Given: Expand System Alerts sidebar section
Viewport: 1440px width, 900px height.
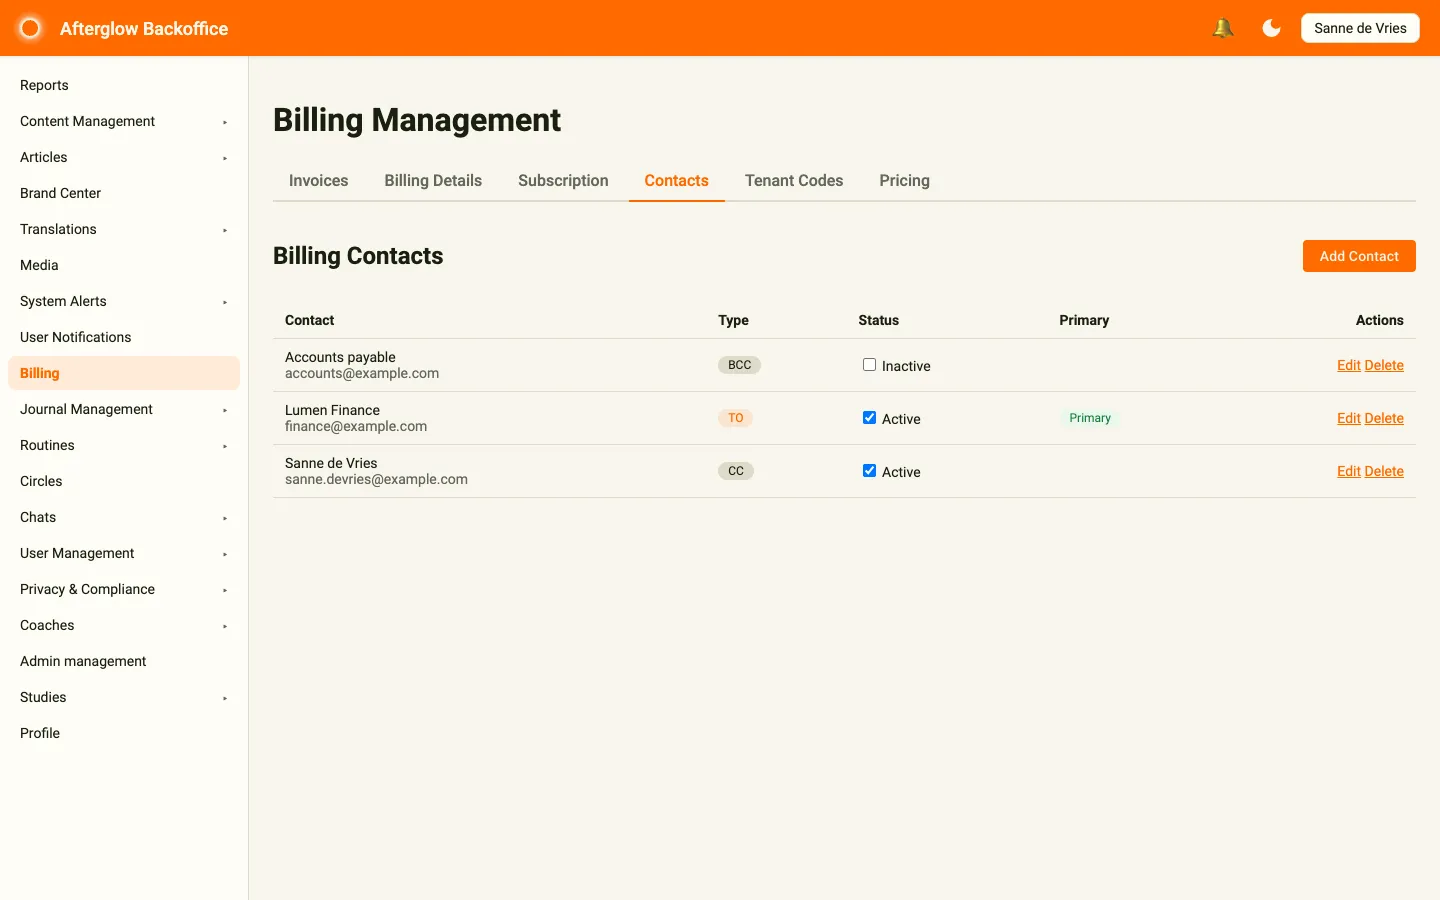Looking at the screenshot, I should click(x=124, y=301).
